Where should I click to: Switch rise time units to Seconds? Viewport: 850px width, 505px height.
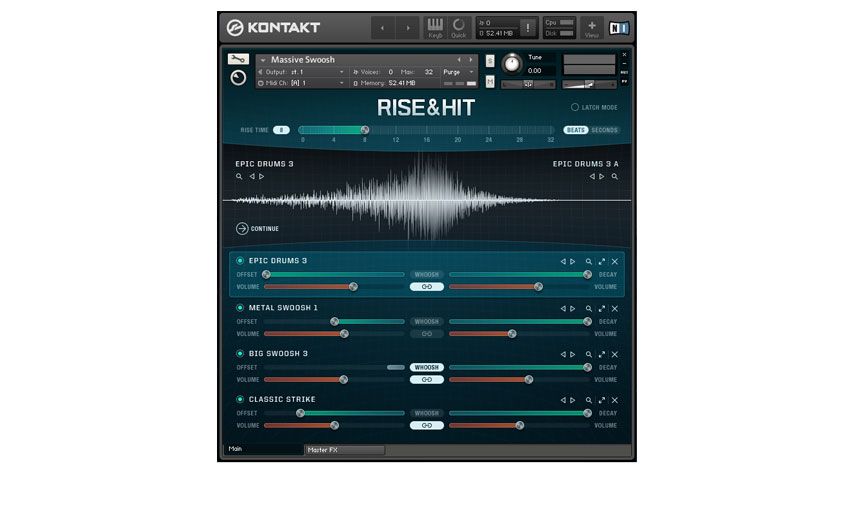(604, 130)
